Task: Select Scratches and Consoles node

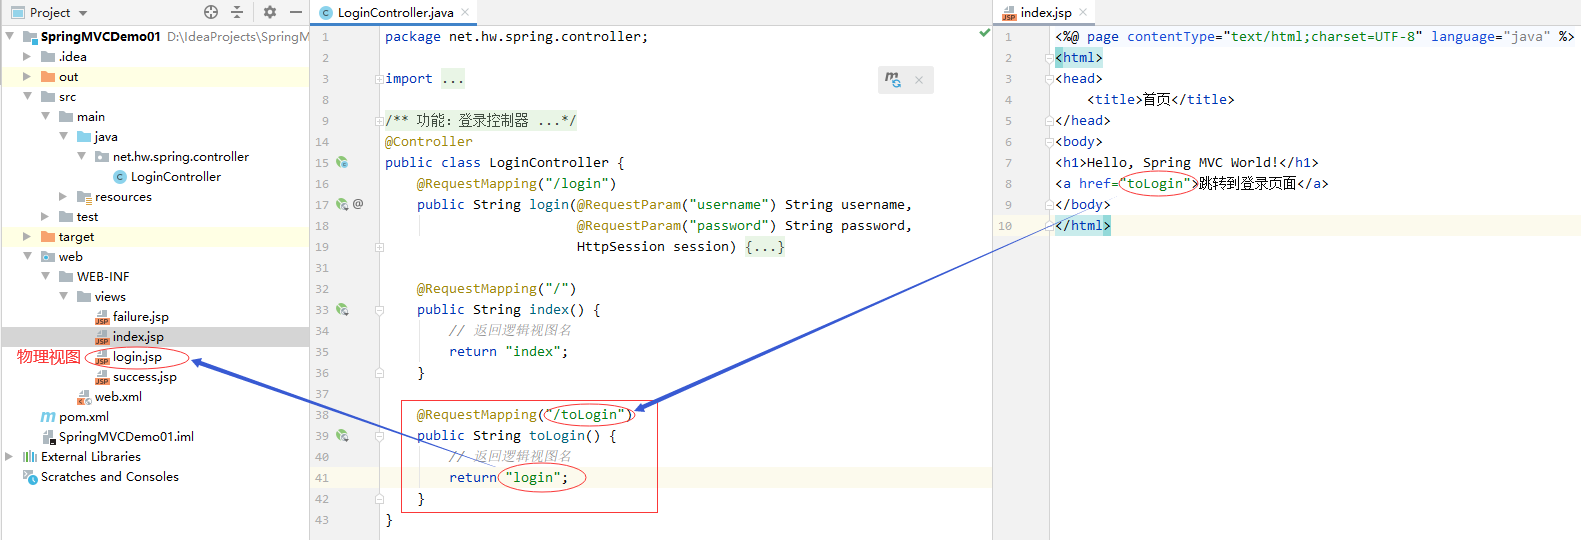Action: coord(100,476)
